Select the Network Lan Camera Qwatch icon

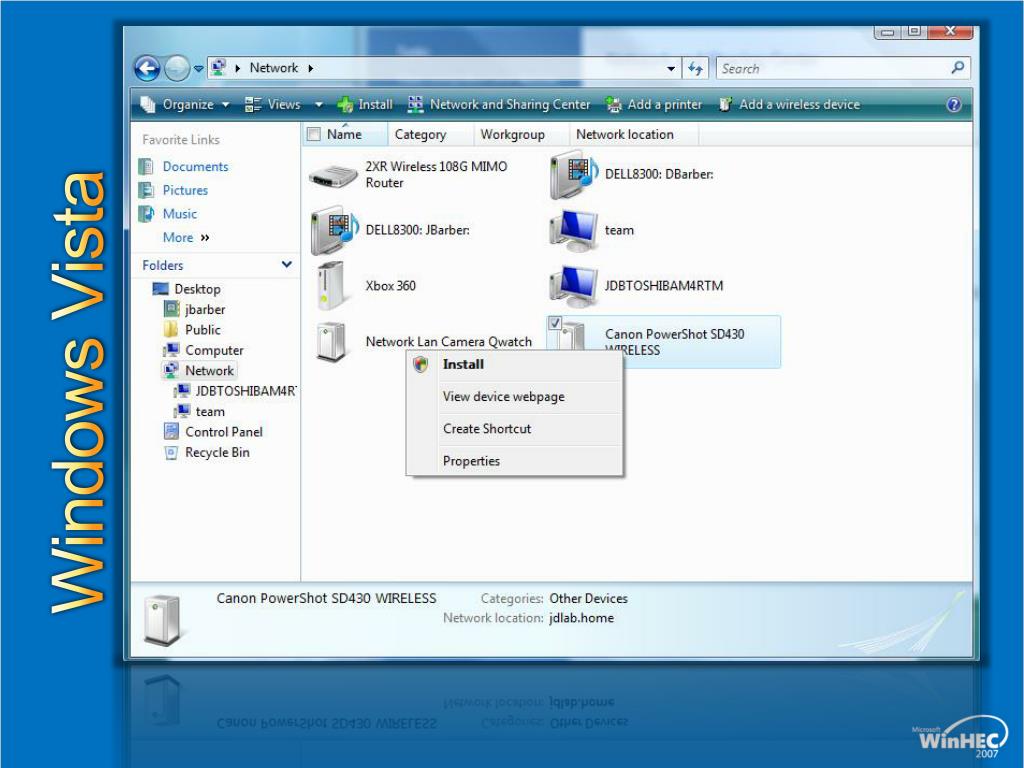pyautogui.click(x=330, y=342)
